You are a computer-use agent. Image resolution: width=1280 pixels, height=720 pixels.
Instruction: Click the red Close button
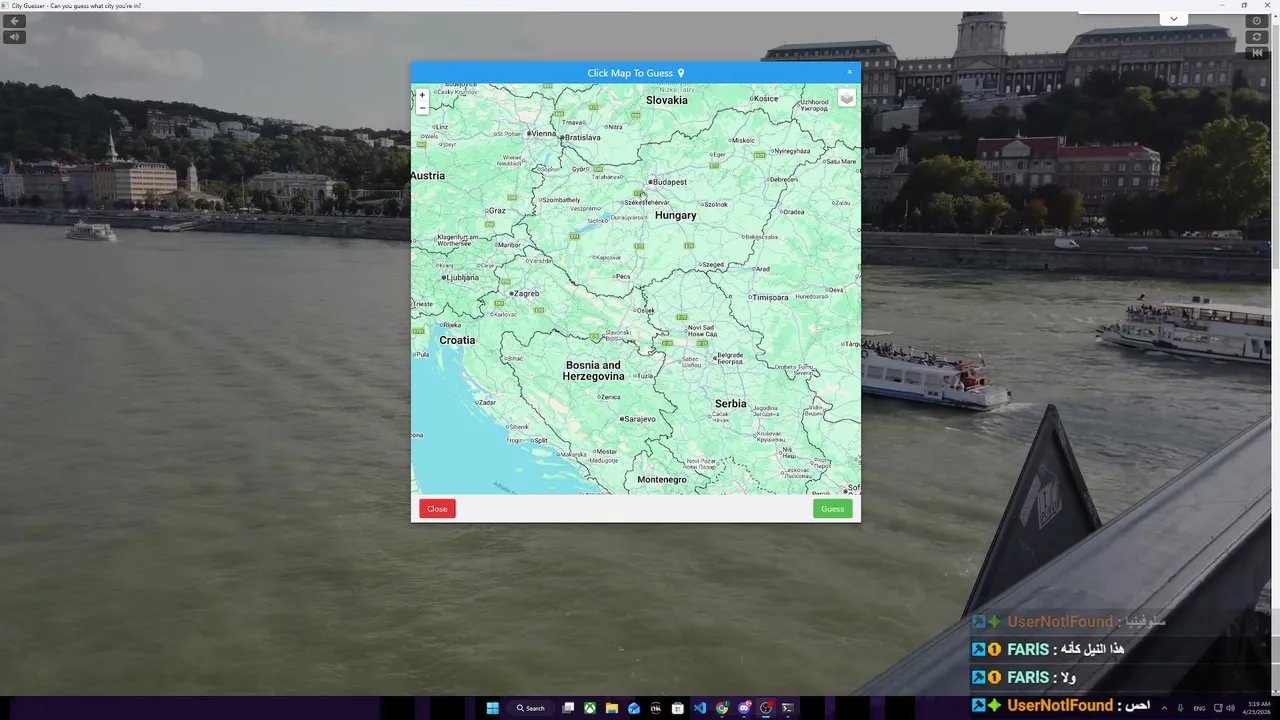coord(437,509)
